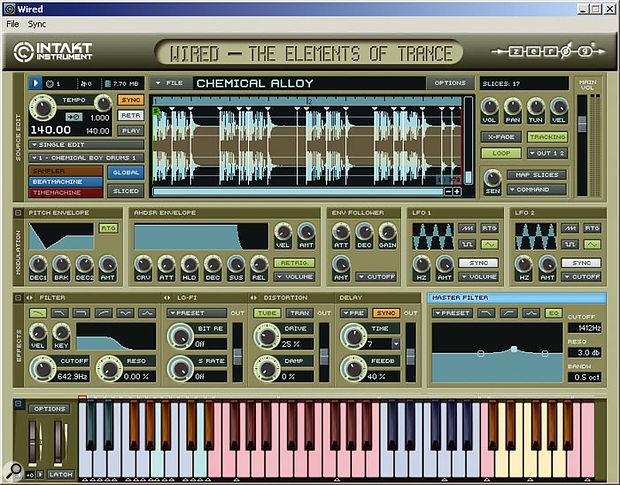The height and width of the screenshot is (485, 620).
Task: Select the fifth filter shape icon in Filter
Action: (125, 313)
